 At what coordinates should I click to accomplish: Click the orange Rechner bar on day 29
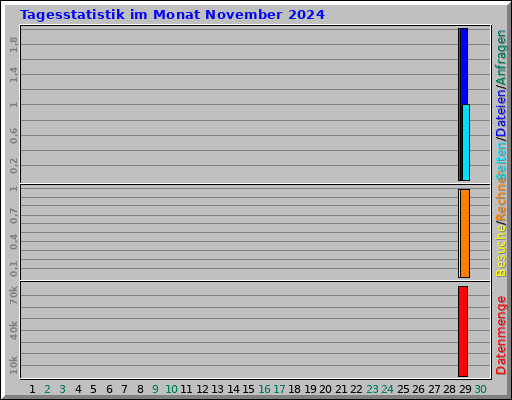(465, 233)
